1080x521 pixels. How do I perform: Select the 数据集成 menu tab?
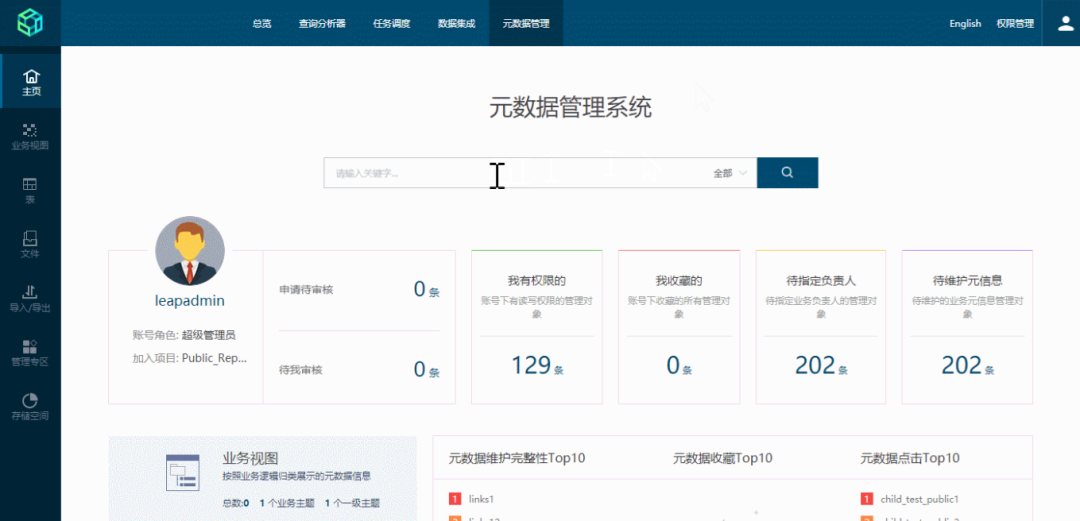pos(457,23)
